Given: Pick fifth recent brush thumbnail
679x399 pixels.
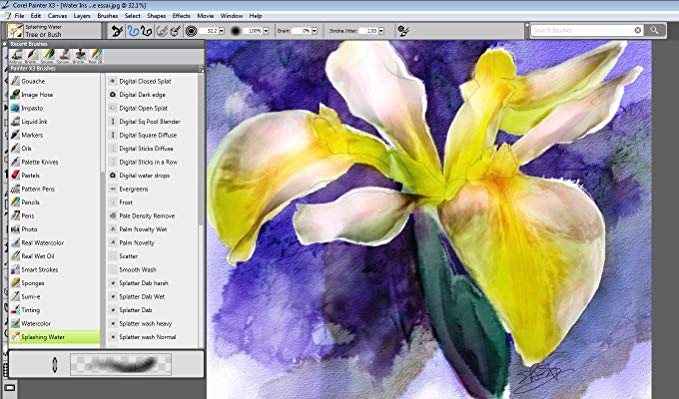Looking at the screenshot, I should pyautogui.click(x=80, y=55).
